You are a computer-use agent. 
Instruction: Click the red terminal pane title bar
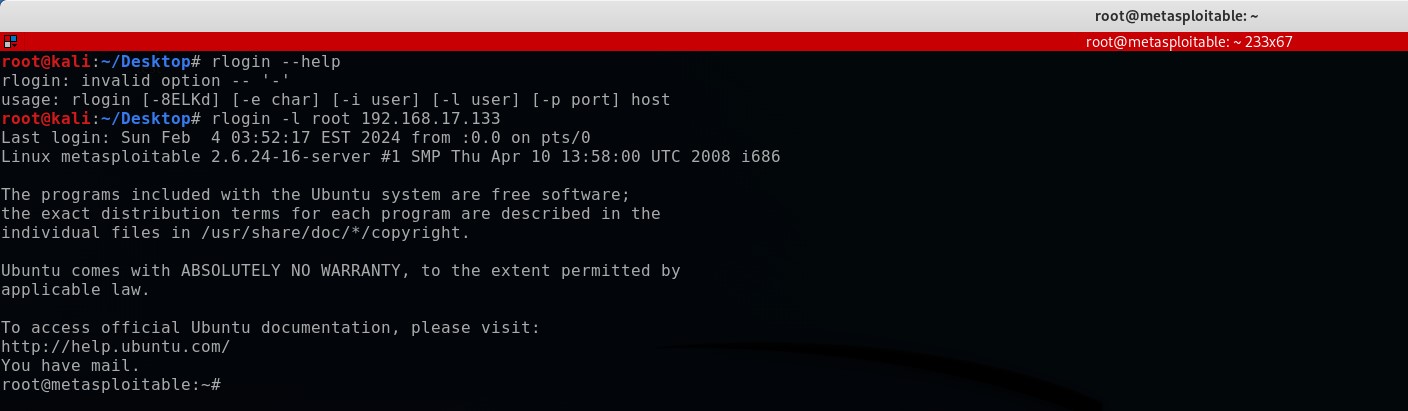click(600, 42)
